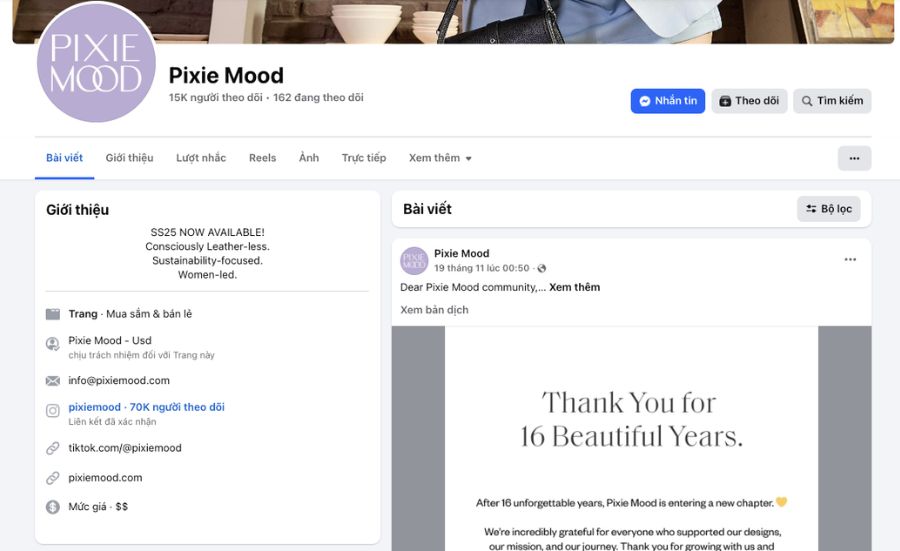
Task: Click the info@pixiemood.com email address
Action: [119, 381]
